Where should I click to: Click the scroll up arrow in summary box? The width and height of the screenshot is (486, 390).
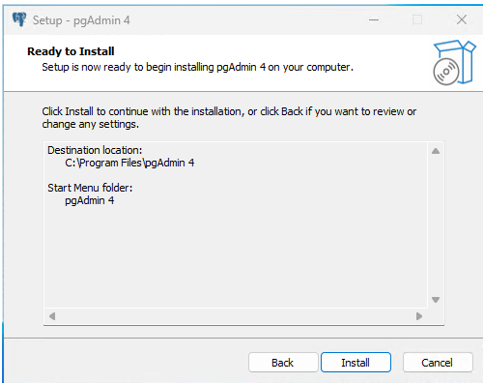coord(435,151)
